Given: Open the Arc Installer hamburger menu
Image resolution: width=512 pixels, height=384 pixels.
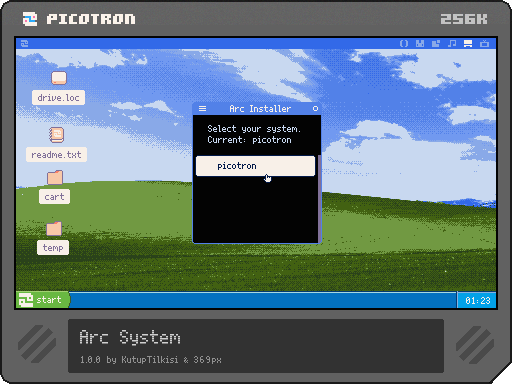Looking at the screenshot, I should (x=202, y=109).
